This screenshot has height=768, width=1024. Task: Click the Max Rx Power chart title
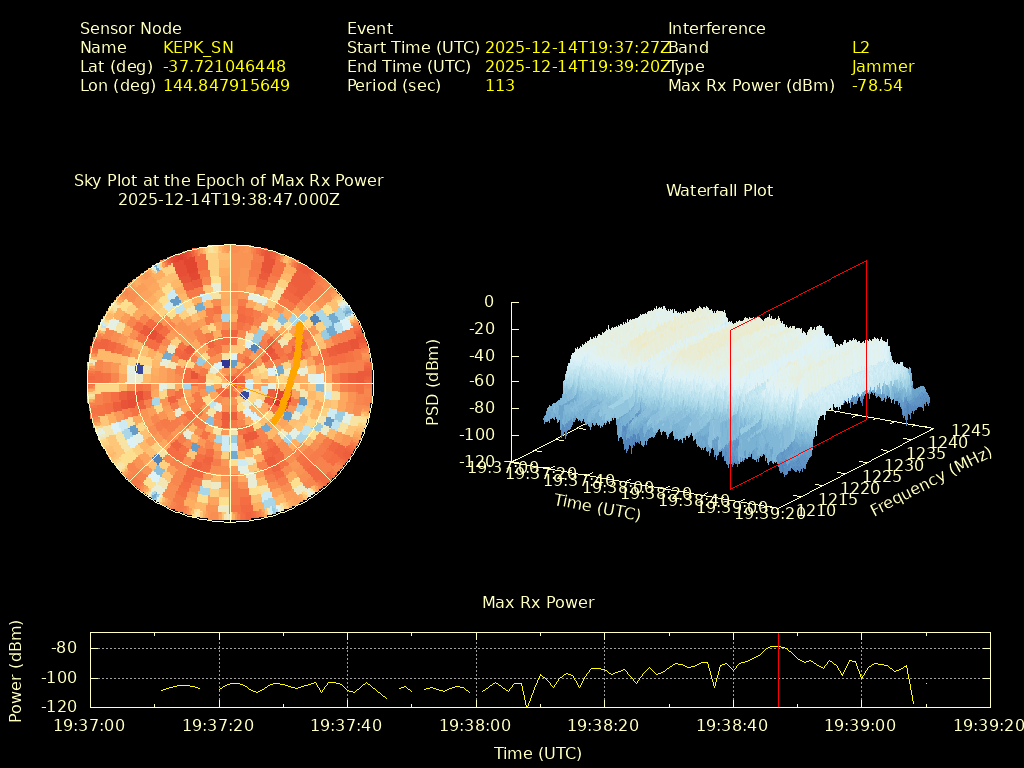538,603
